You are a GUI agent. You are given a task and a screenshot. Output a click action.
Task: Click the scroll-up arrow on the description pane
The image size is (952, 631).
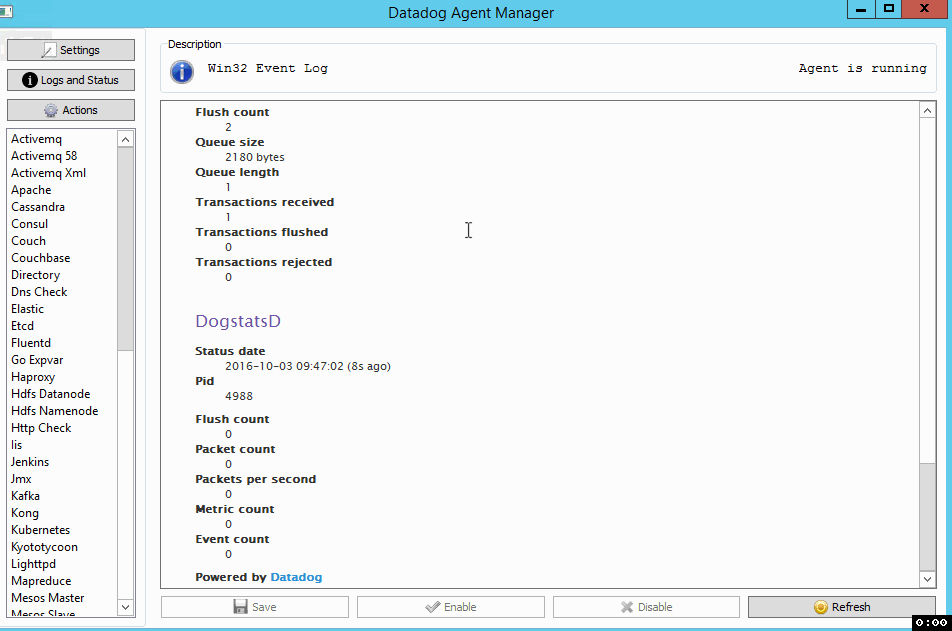click(927, 110)
